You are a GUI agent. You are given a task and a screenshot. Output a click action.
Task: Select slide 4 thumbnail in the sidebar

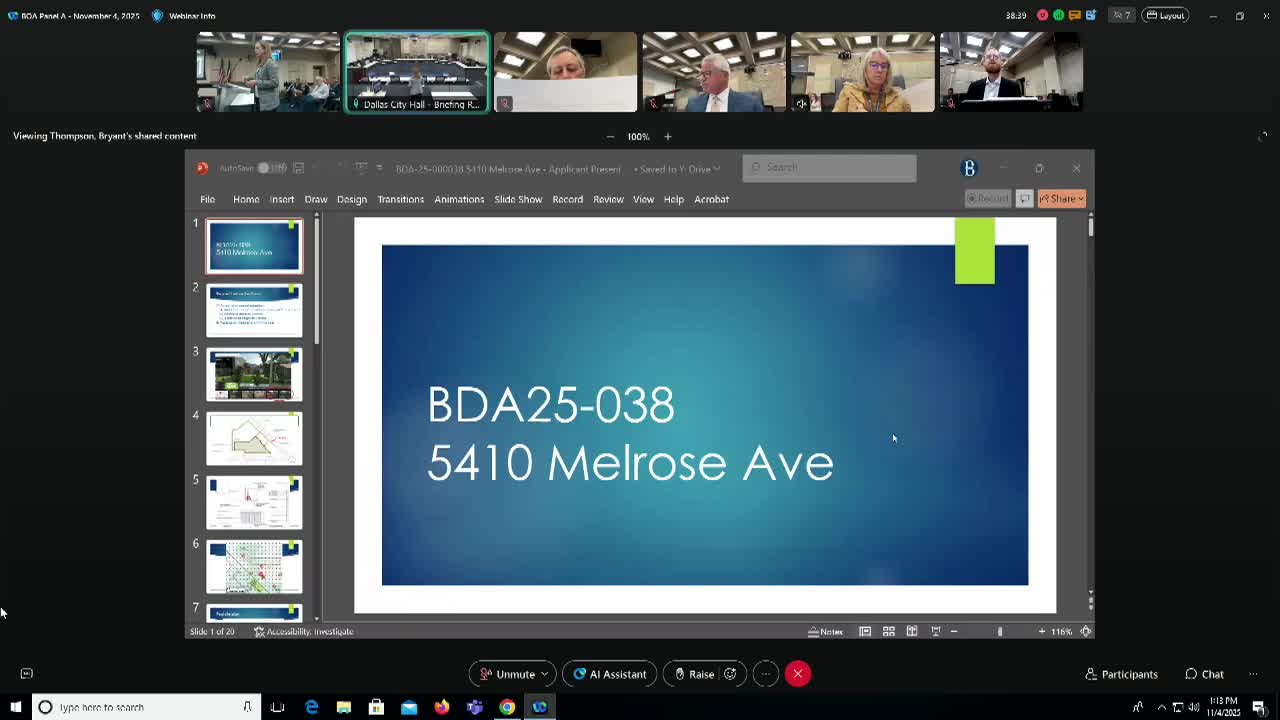coord(254,438)
